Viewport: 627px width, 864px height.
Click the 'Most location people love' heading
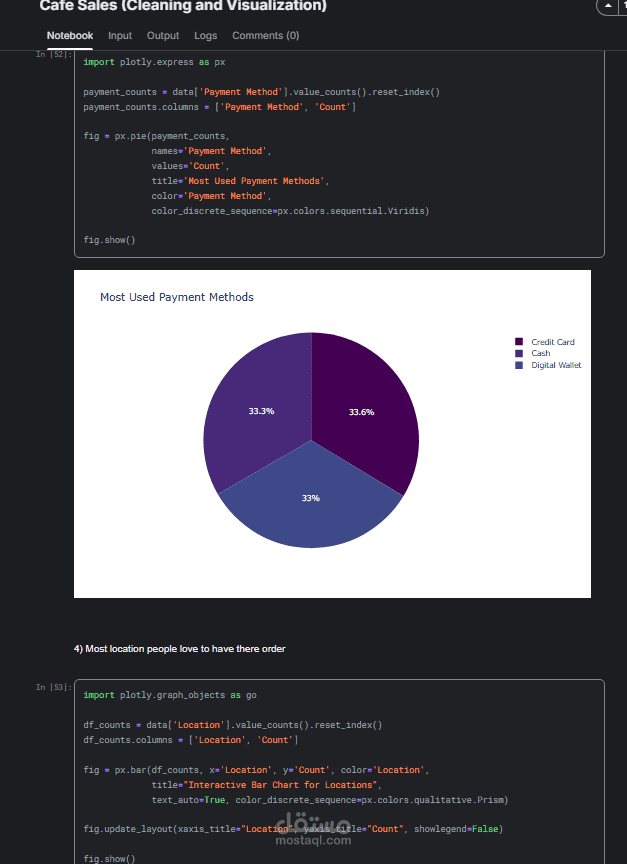pos(179,649)
